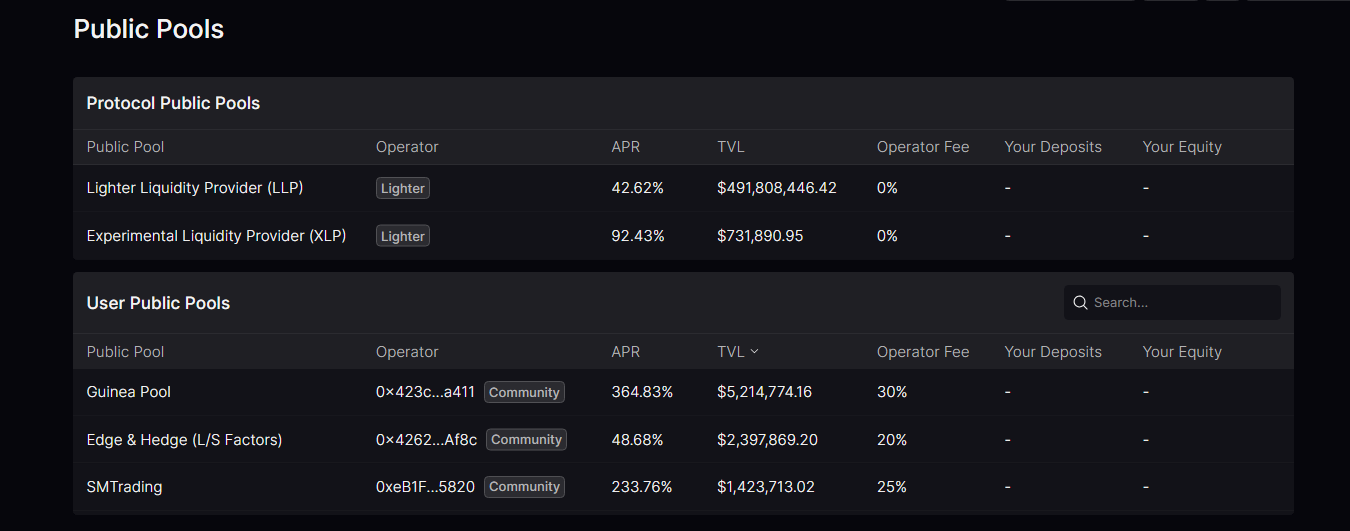Open the Edge & Hedge (L/S Factors) pool

click(x=184, y=440)
